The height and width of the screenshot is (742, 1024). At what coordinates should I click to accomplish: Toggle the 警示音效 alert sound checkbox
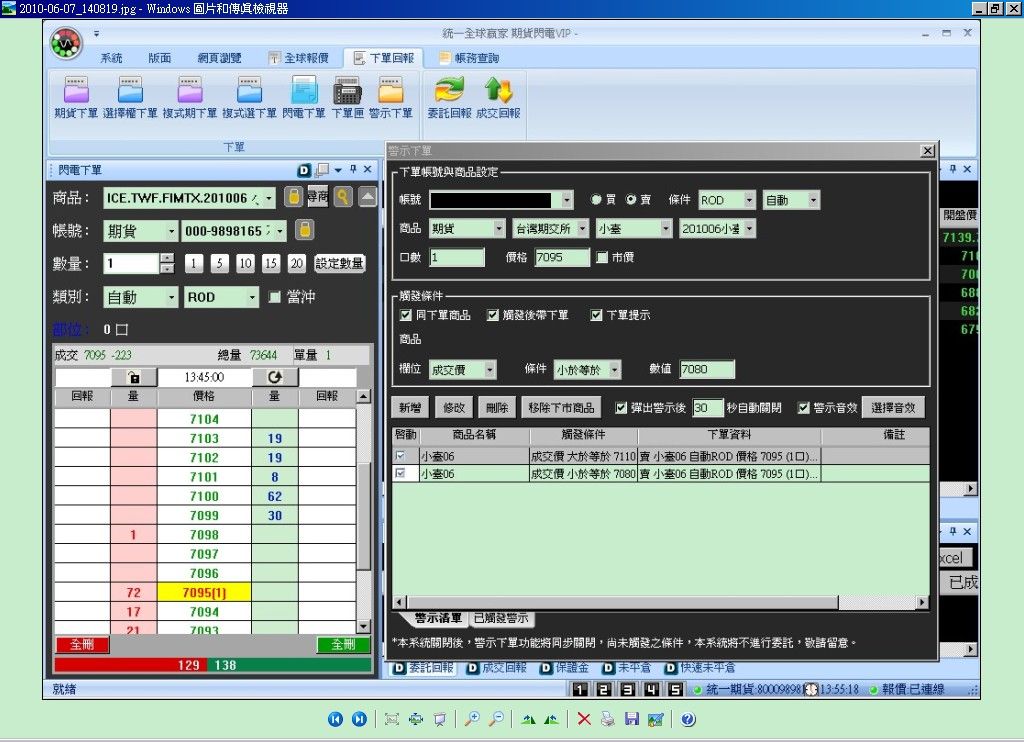[x=803, y=408]
